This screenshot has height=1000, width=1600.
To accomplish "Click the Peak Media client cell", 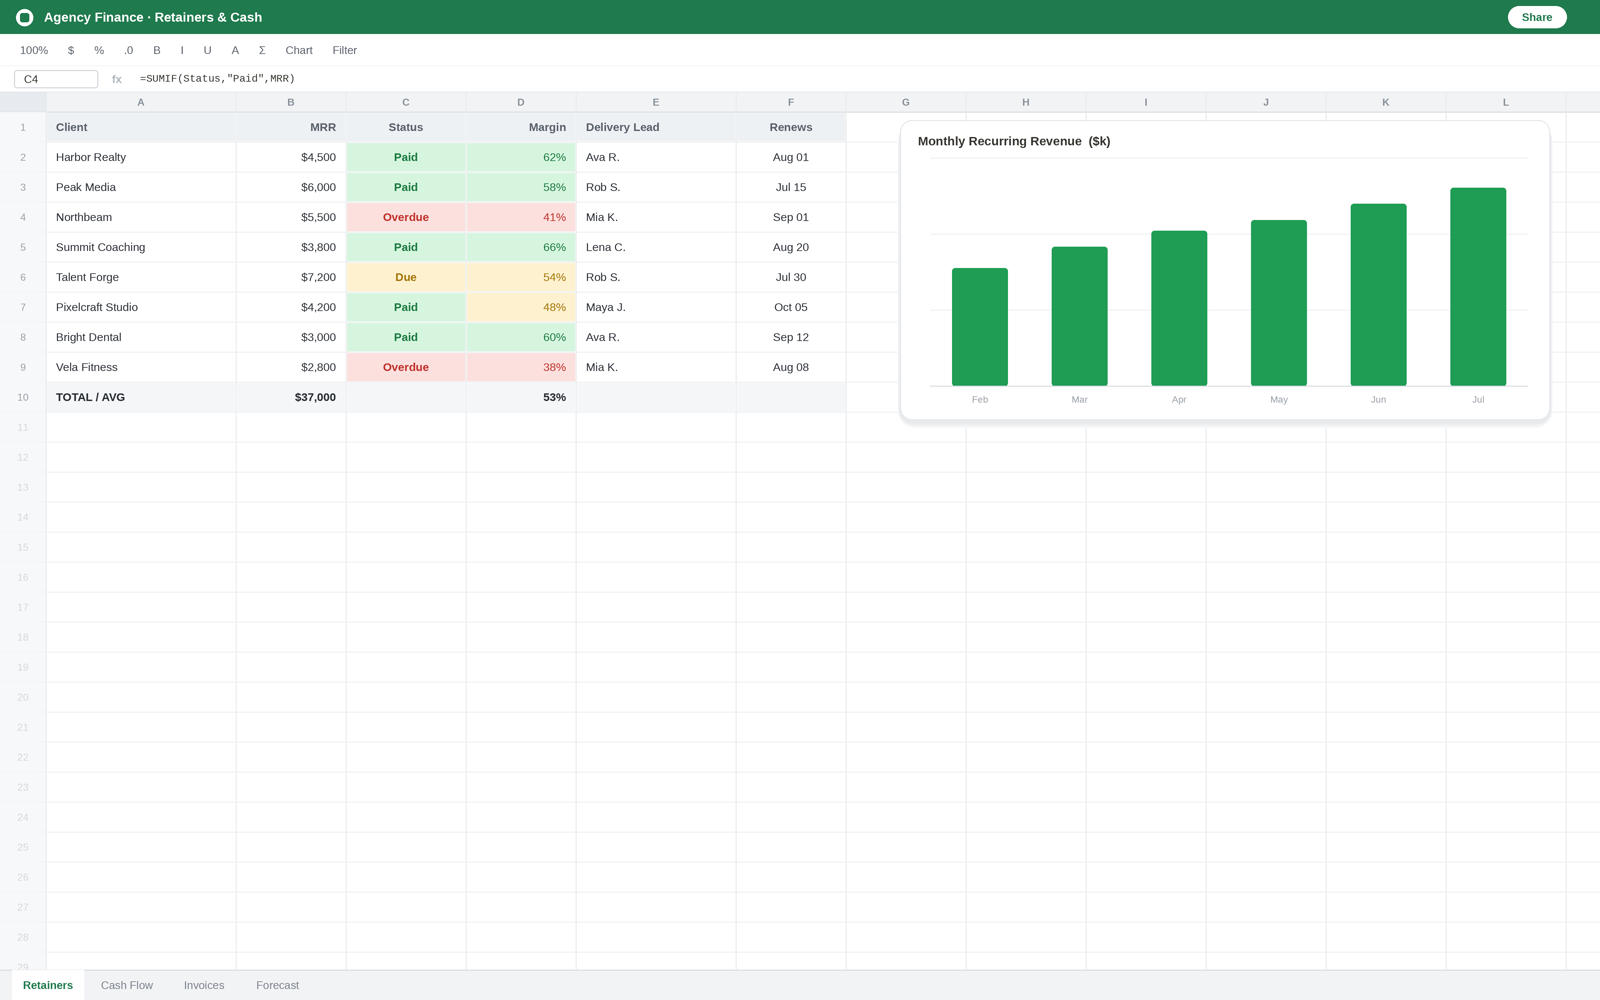I will pos(141,187).
